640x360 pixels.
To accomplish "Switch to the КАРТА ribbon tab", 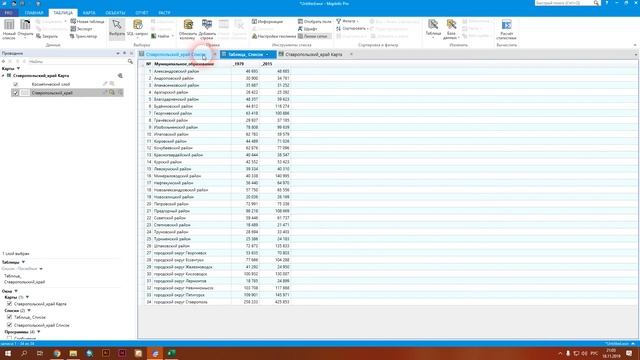I will (89, 13).
